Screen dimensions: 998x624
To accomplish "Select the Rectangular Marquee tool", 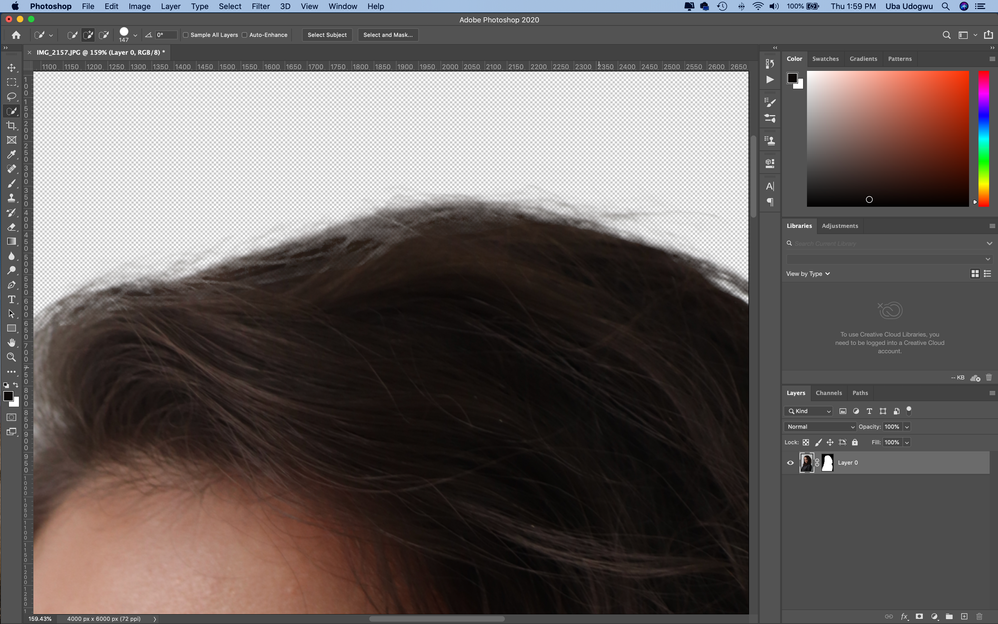I will click(x=11, y=82).
